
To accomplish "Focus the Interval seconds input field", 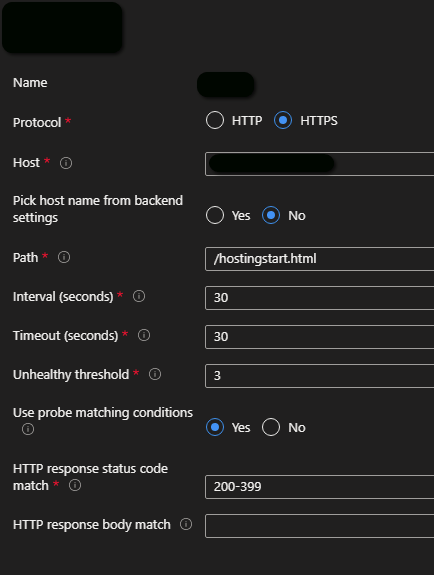I will [320, 298].
